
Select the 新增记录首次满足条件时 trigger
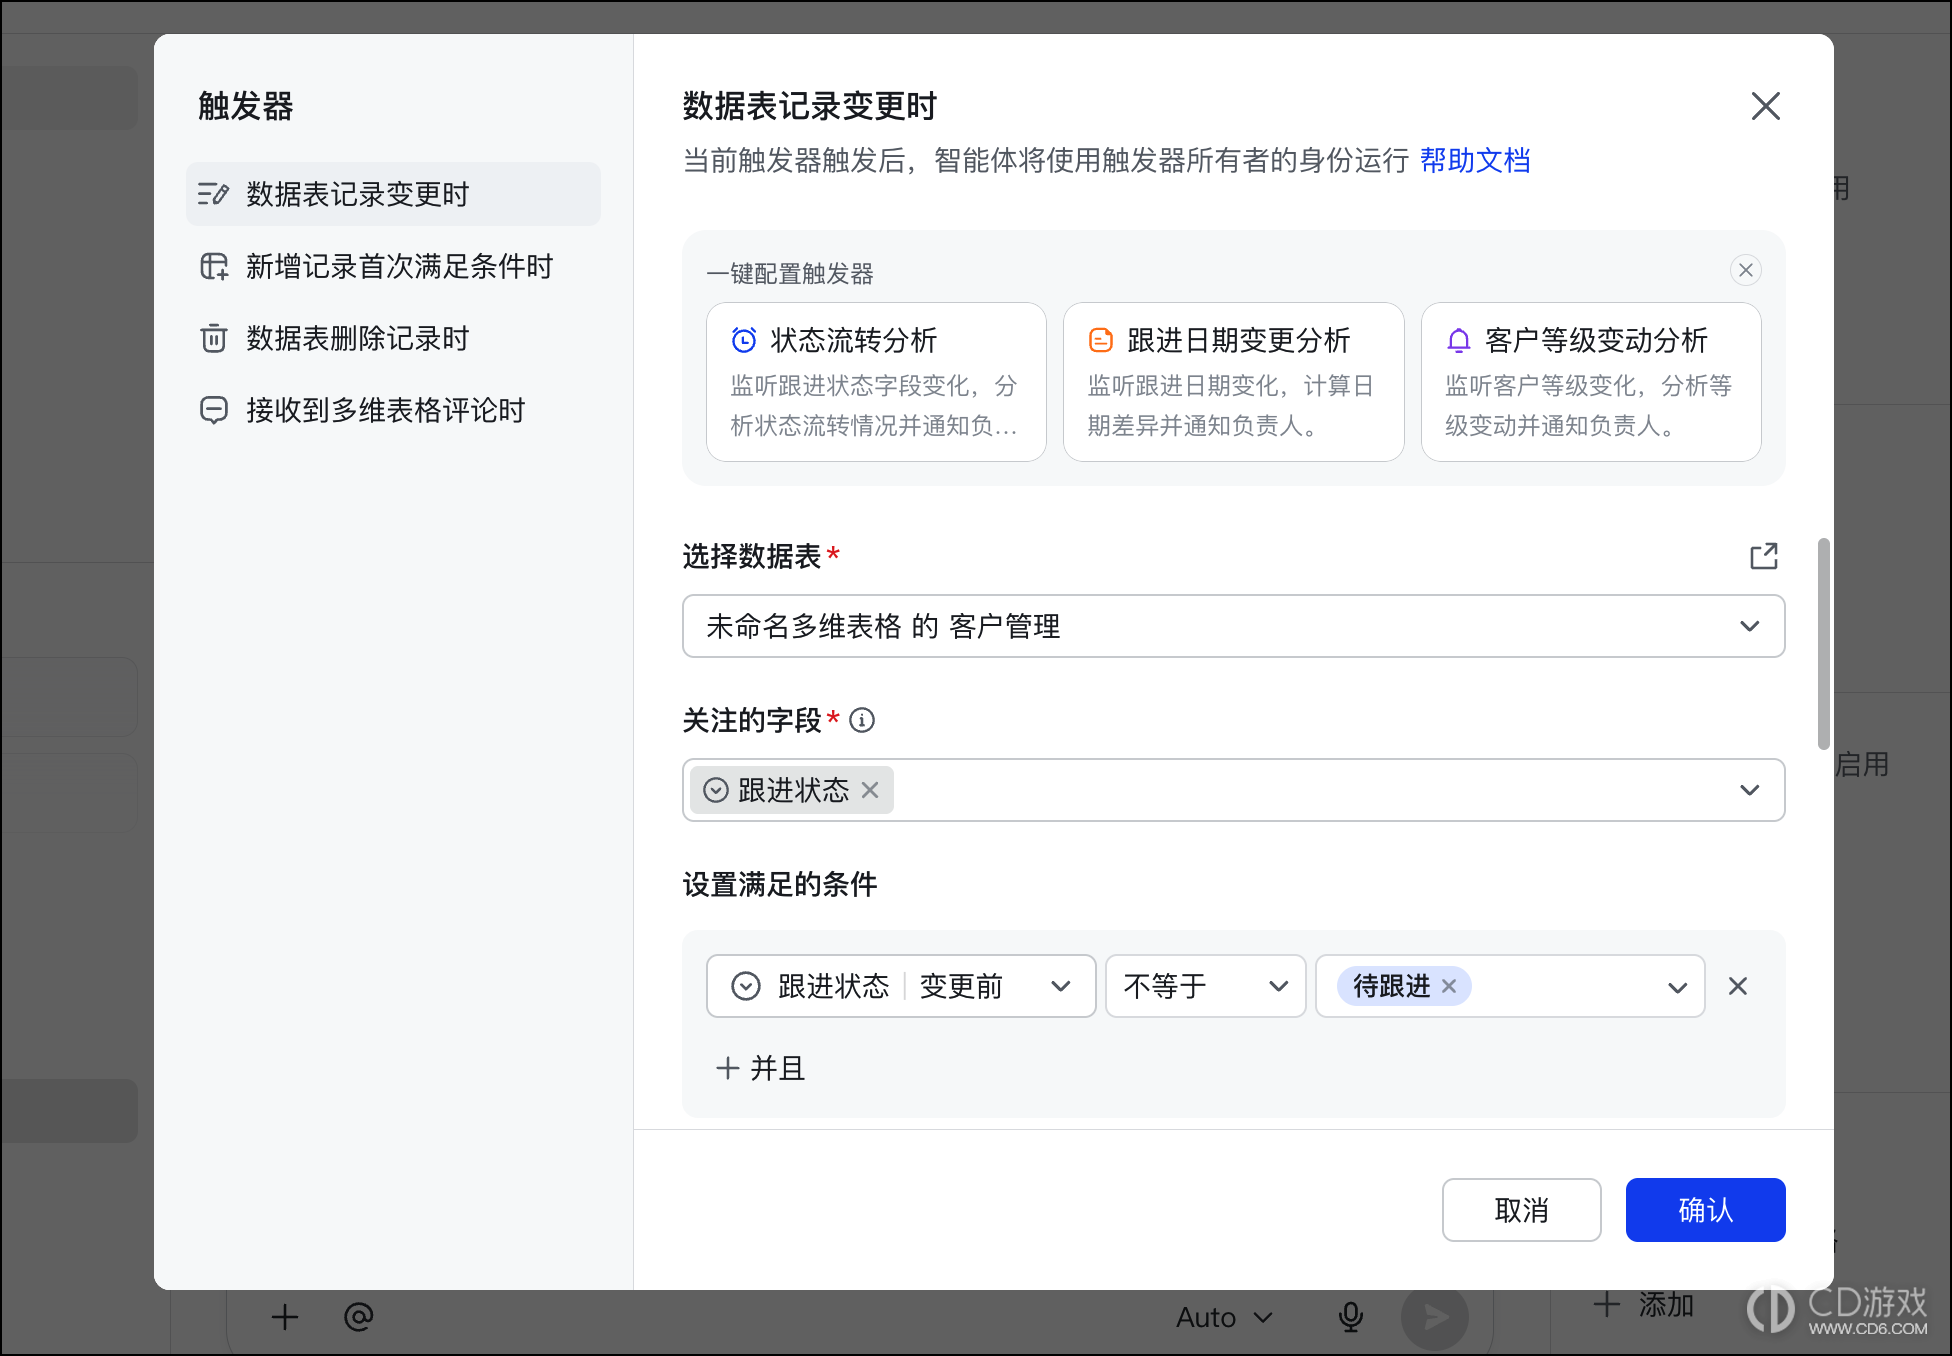393,266
